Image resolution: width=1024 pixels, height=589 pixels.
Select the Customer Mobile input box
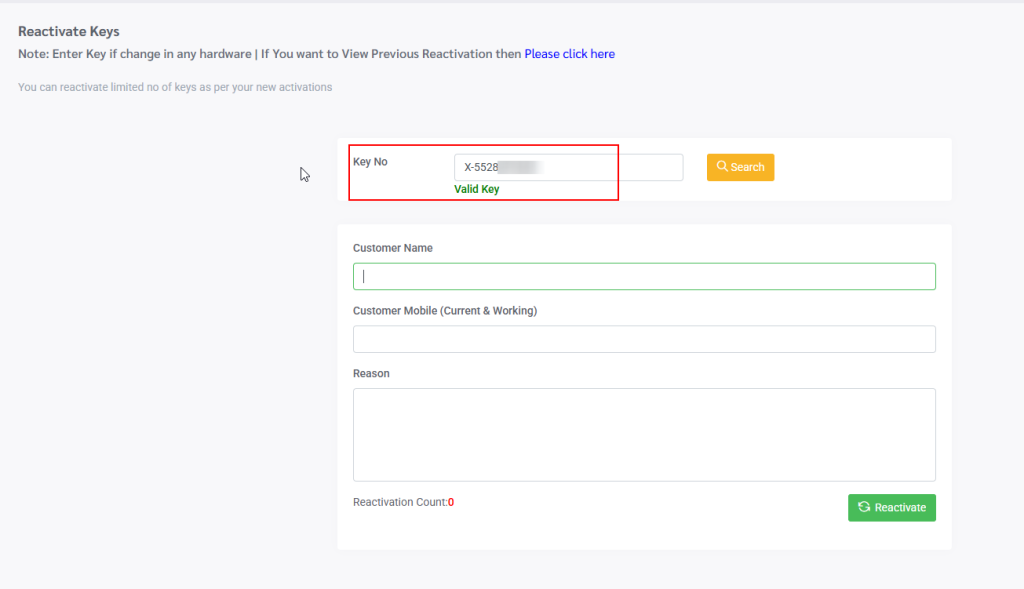[644, 339]
